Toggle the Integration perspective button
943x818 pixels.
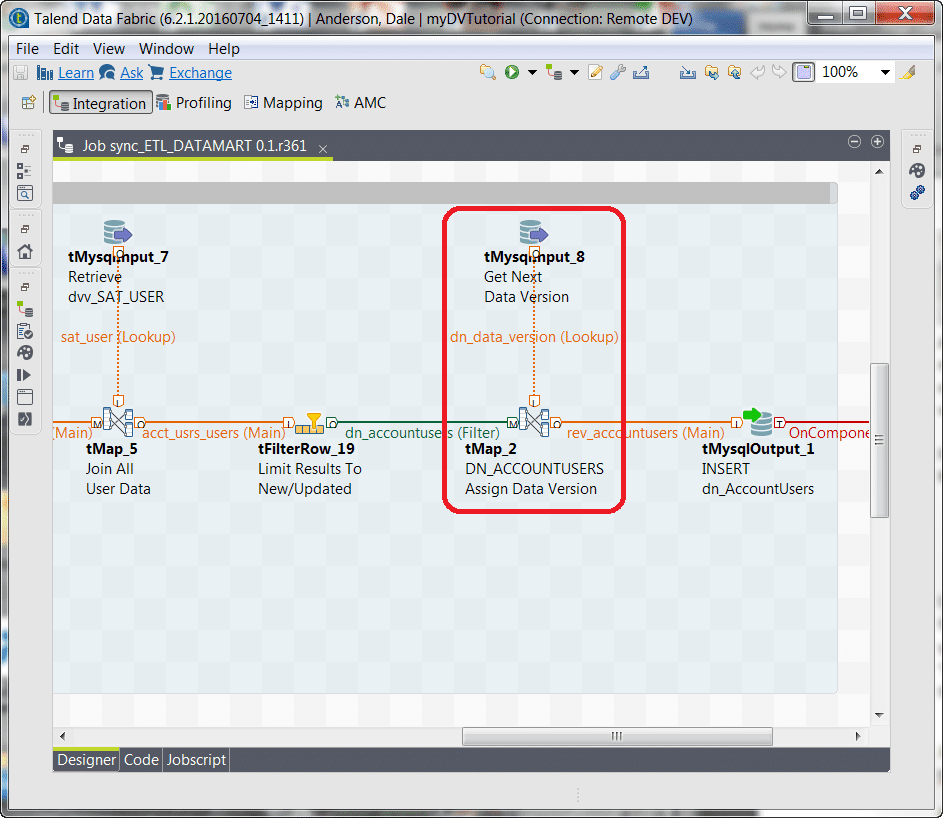pos(100,102)
